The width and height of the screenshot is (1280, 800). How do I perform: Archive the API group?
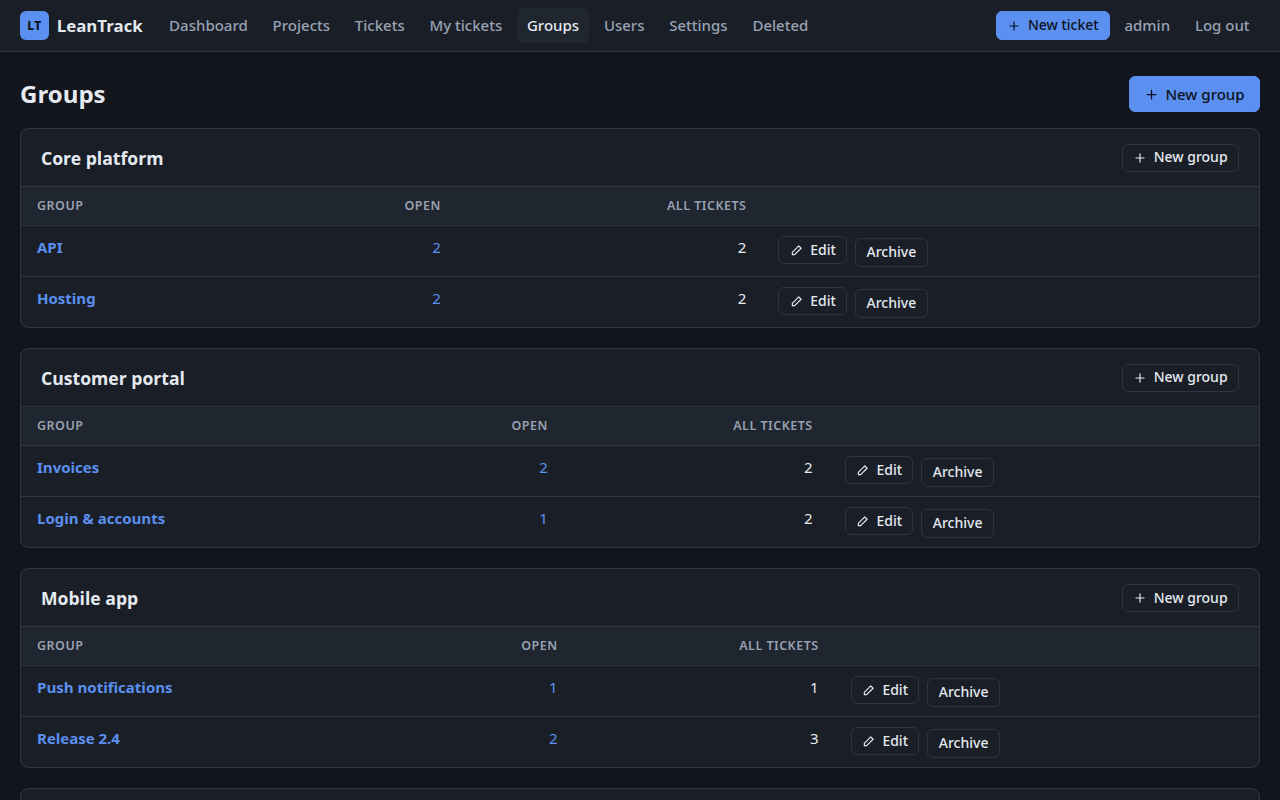tap(891, 252)
